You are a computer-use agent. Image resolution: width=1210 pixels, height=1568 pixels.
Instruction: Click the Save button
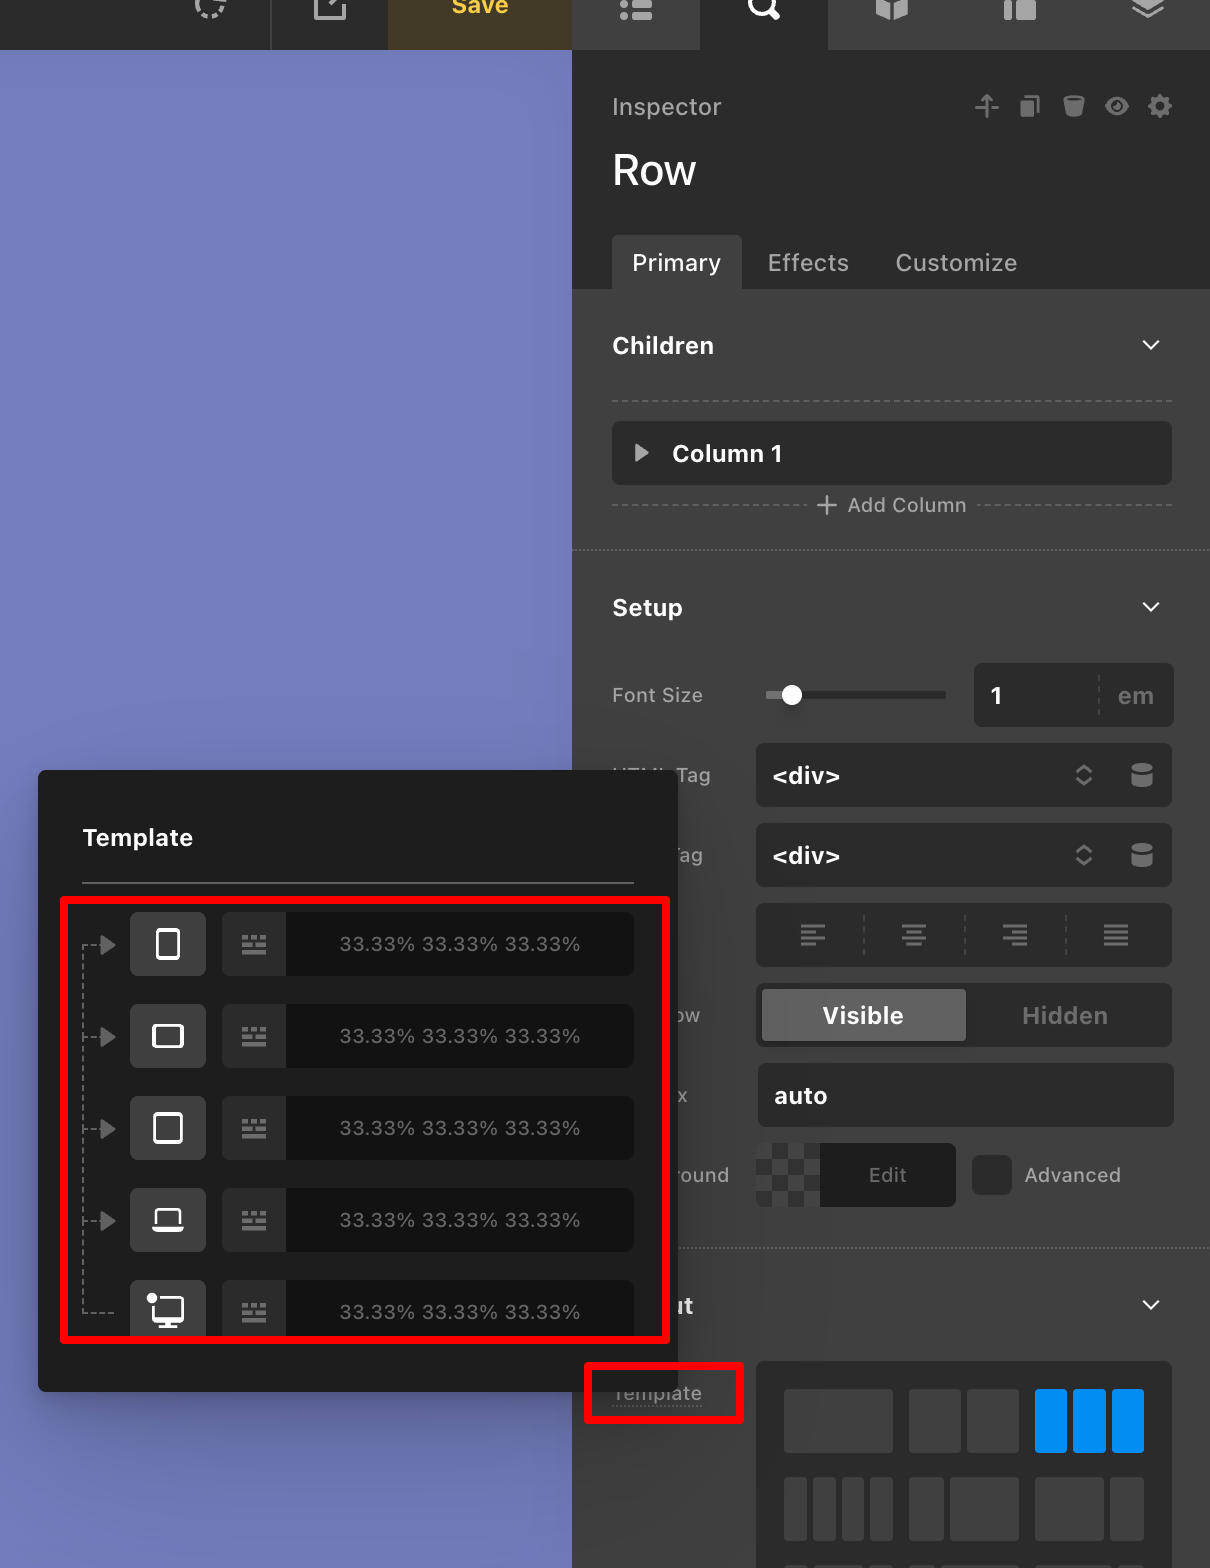[480, 10]
